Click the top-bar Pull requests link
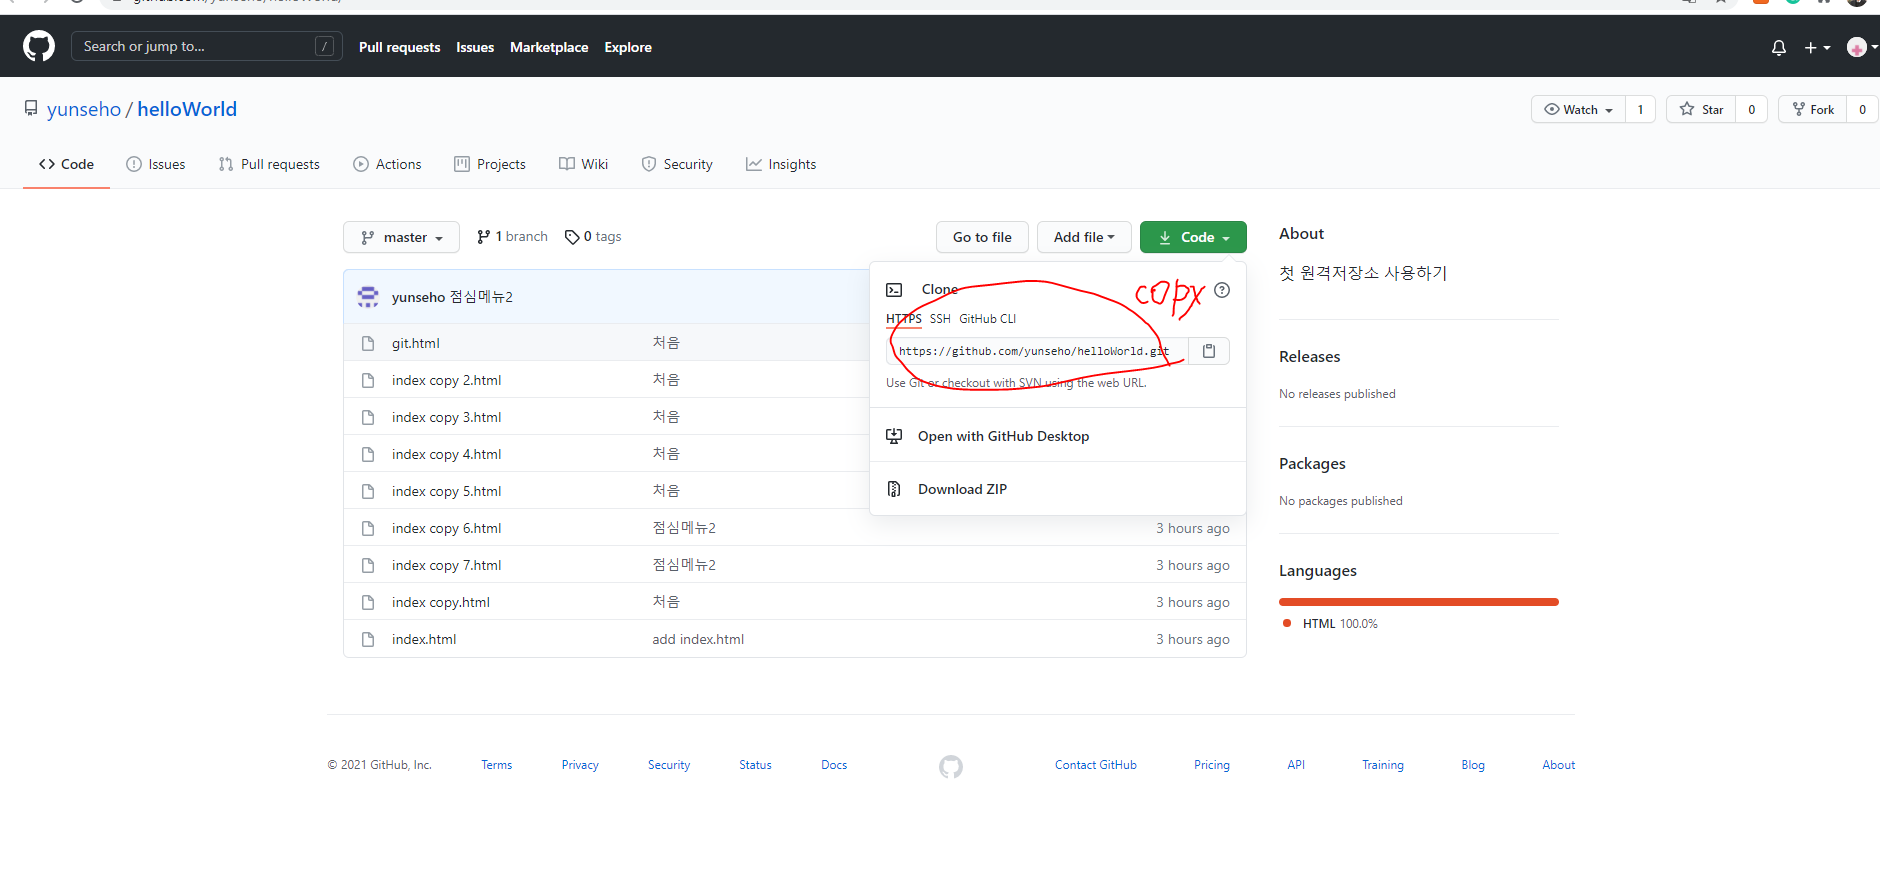 [x=399, y=47]
